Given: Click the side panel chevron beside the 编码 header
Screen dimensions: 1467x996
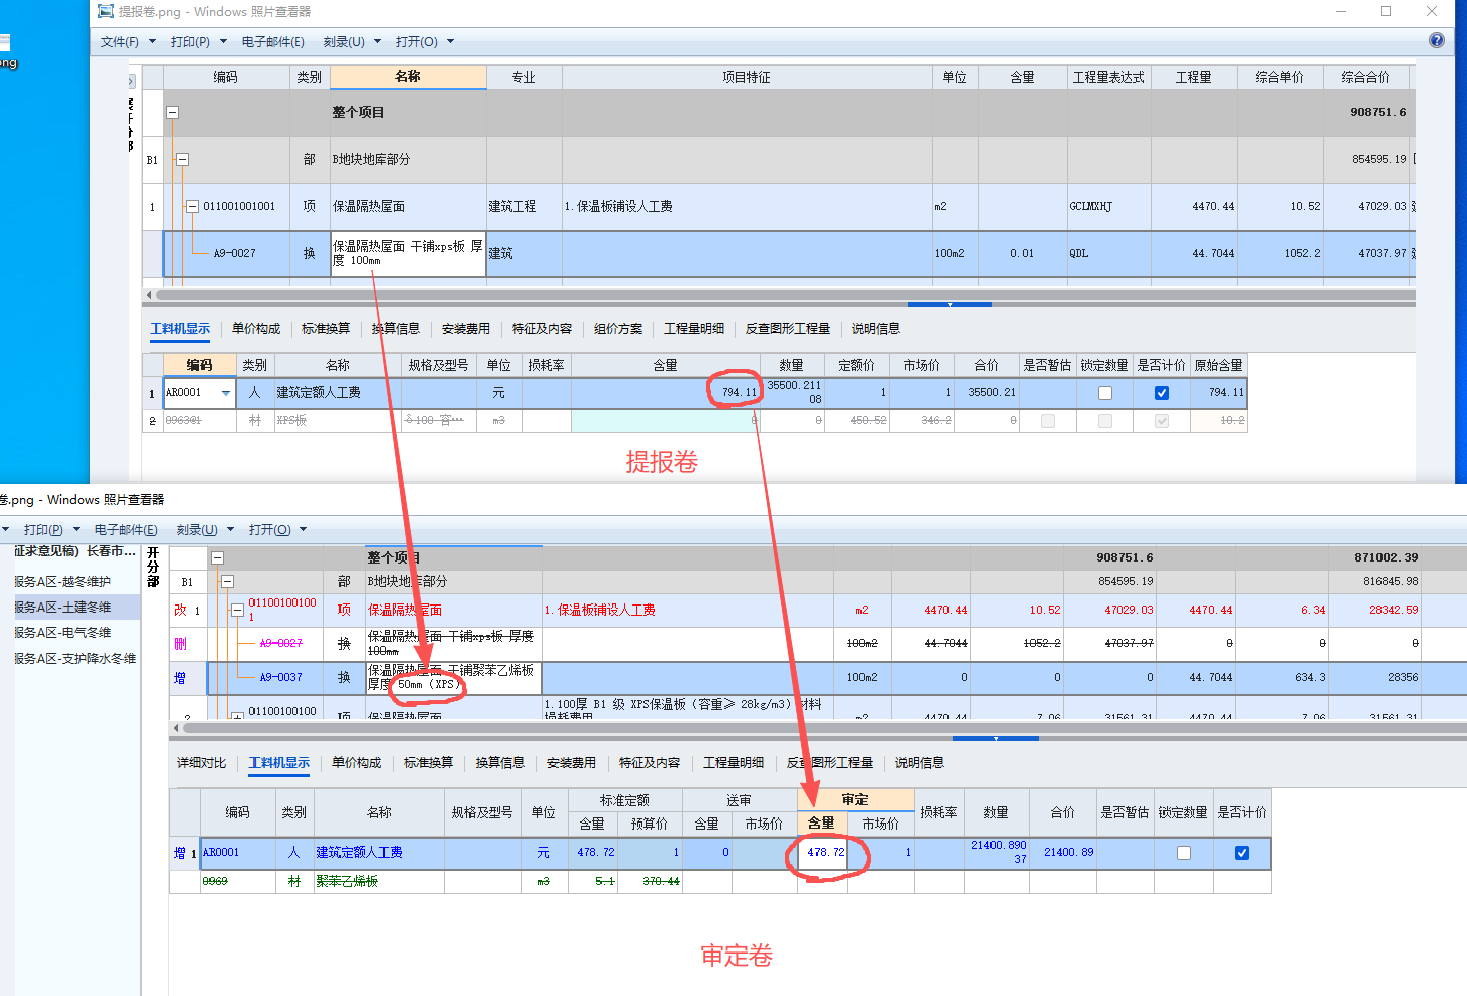Looking at the screenshot, I should coord(131,81).
